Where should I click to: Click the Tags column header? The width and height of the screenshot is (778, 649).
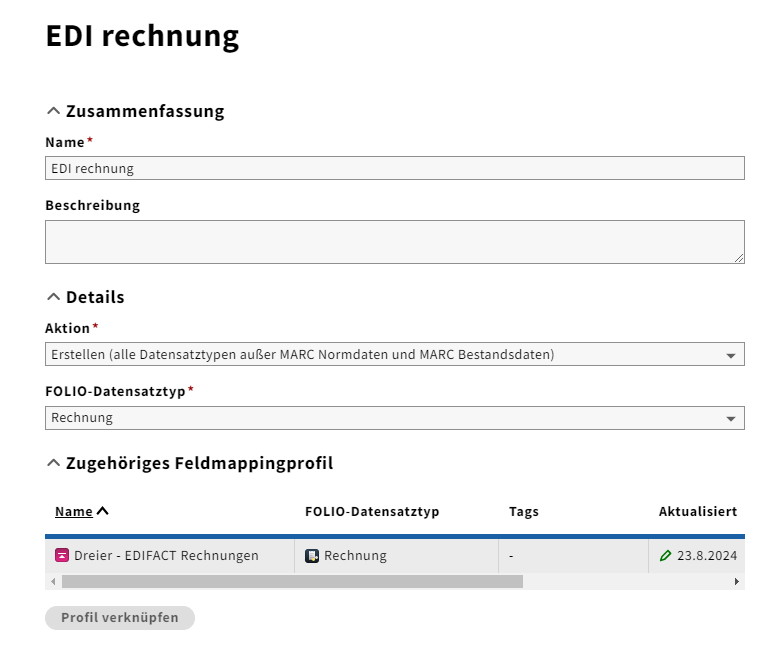point(524,512)
